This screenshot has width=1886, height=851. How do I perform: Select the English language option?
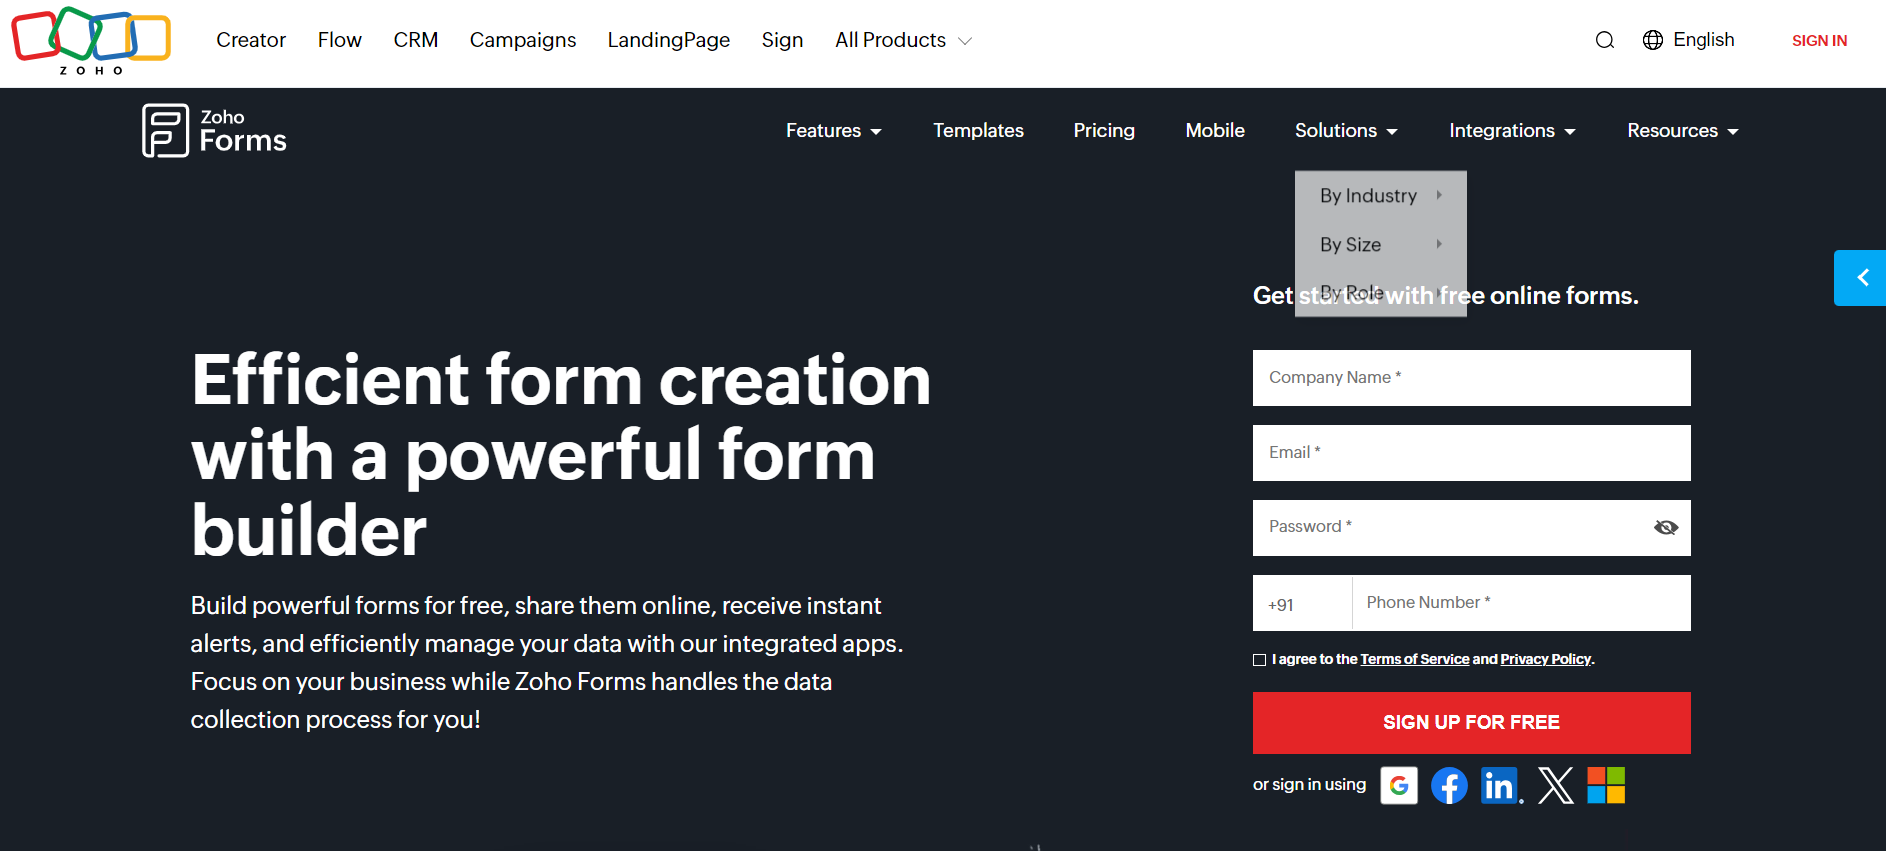tap(1704, 40)
